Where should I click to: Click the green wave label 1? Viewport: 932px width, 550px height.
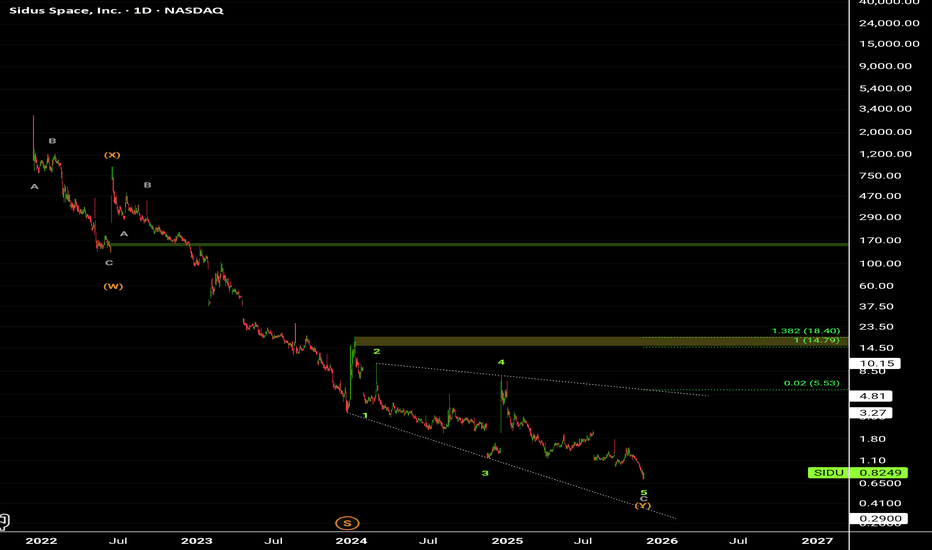[366, 416]
